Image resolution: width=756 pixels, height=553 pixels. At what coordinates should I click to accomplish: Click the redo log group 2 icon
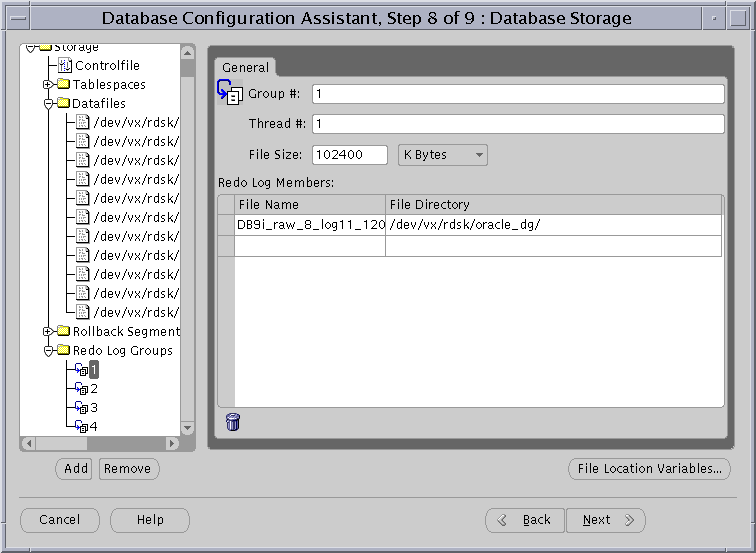tap(81, 389)
